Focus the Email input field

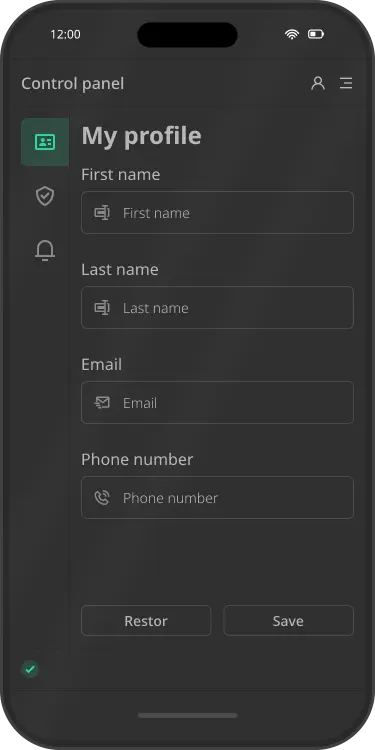[218, 402]
